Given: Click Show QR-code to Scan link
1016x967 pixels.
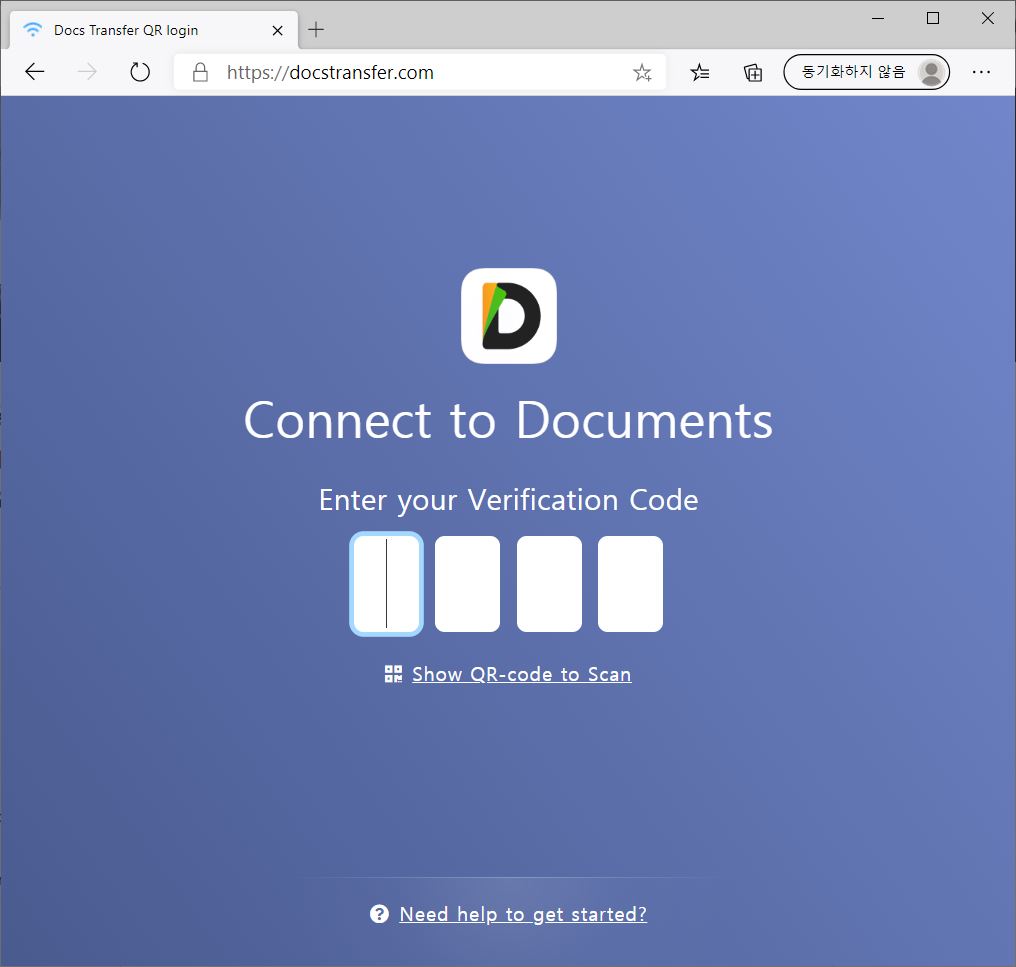Looking at the screenshot, I should 522,674.
